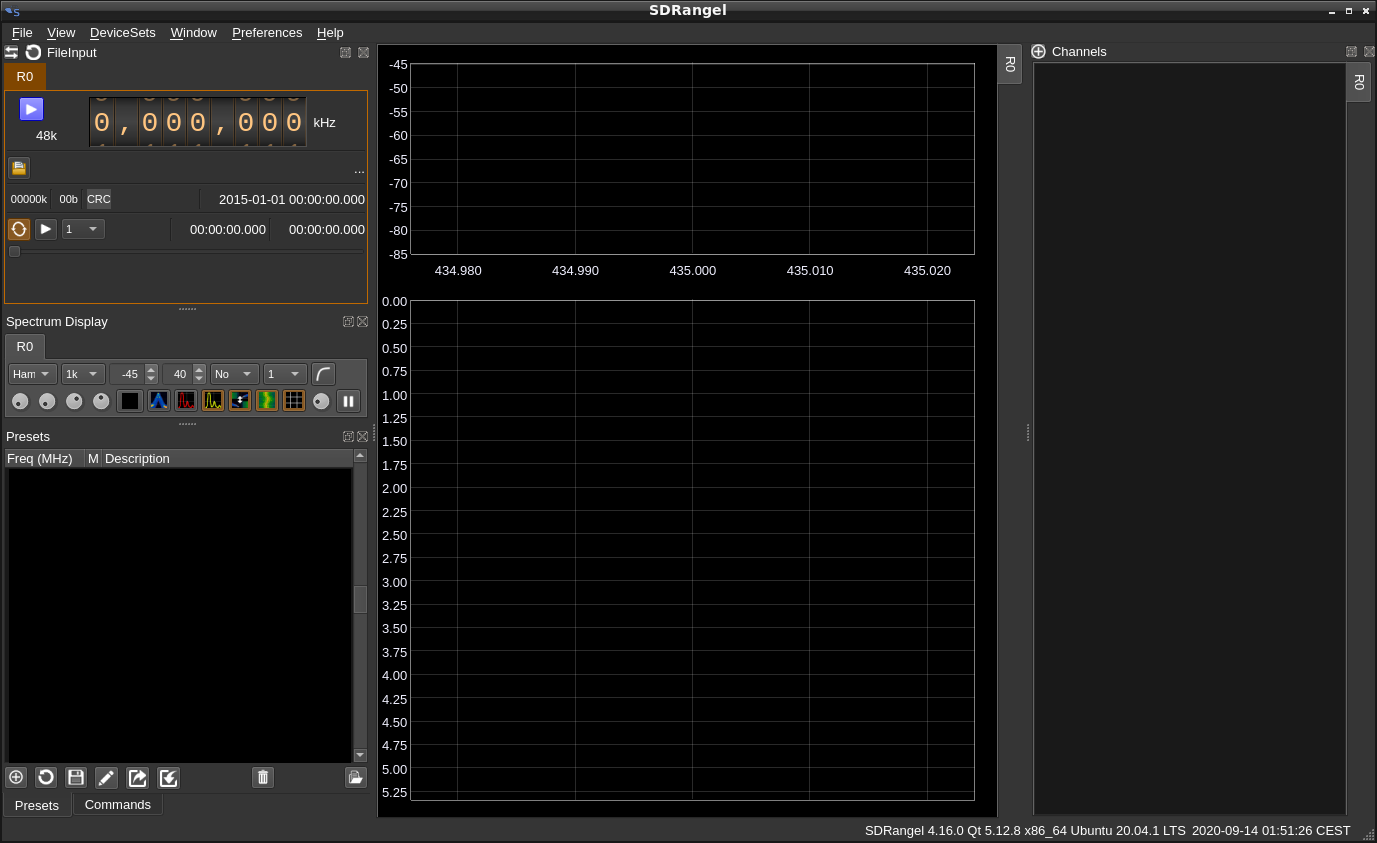This screenshot has height=843, width=1377.
Task: Float the Spectrum Display panel
Action: pyautogui.click(x=348, y=322)
